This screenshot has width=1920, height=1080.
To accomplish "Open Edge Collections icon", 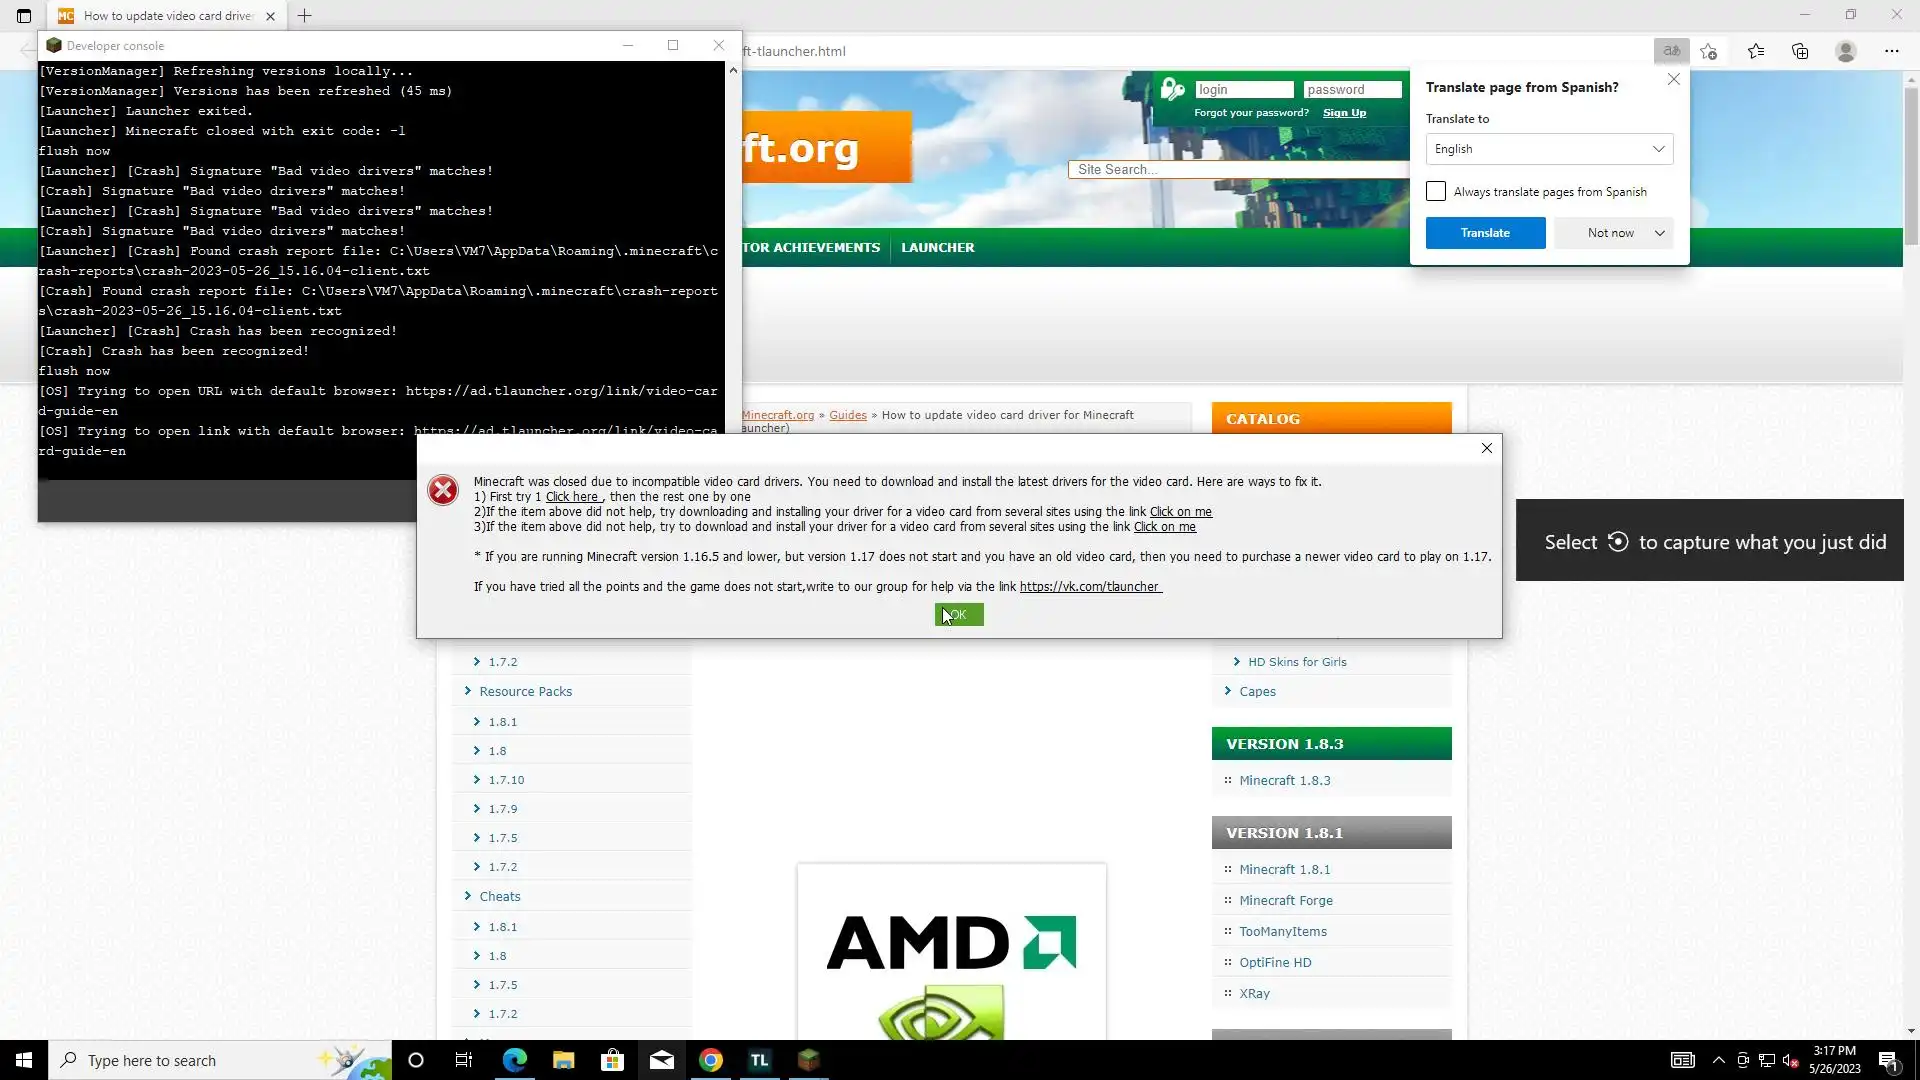I will [x=1800, y=51].
